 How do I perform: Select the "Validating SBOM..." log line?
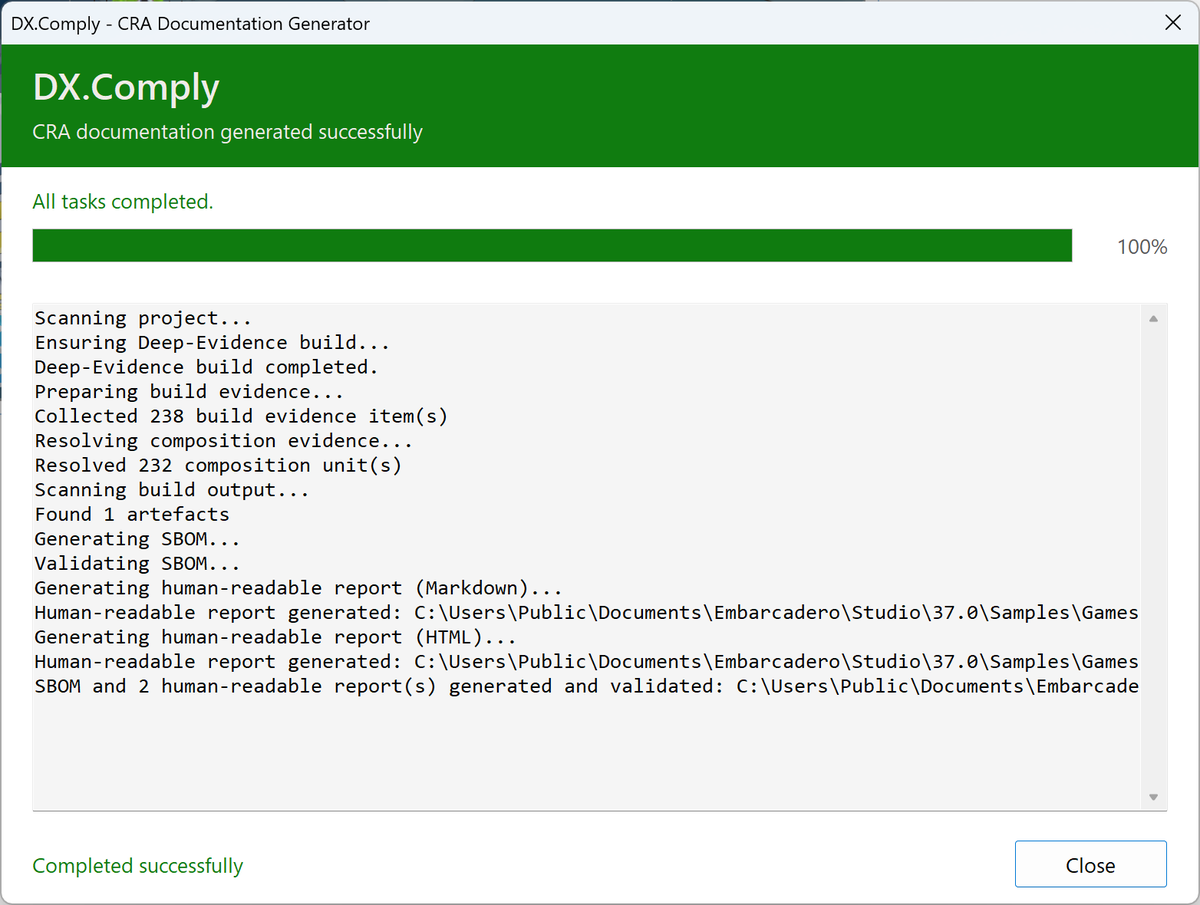(138, 563)
